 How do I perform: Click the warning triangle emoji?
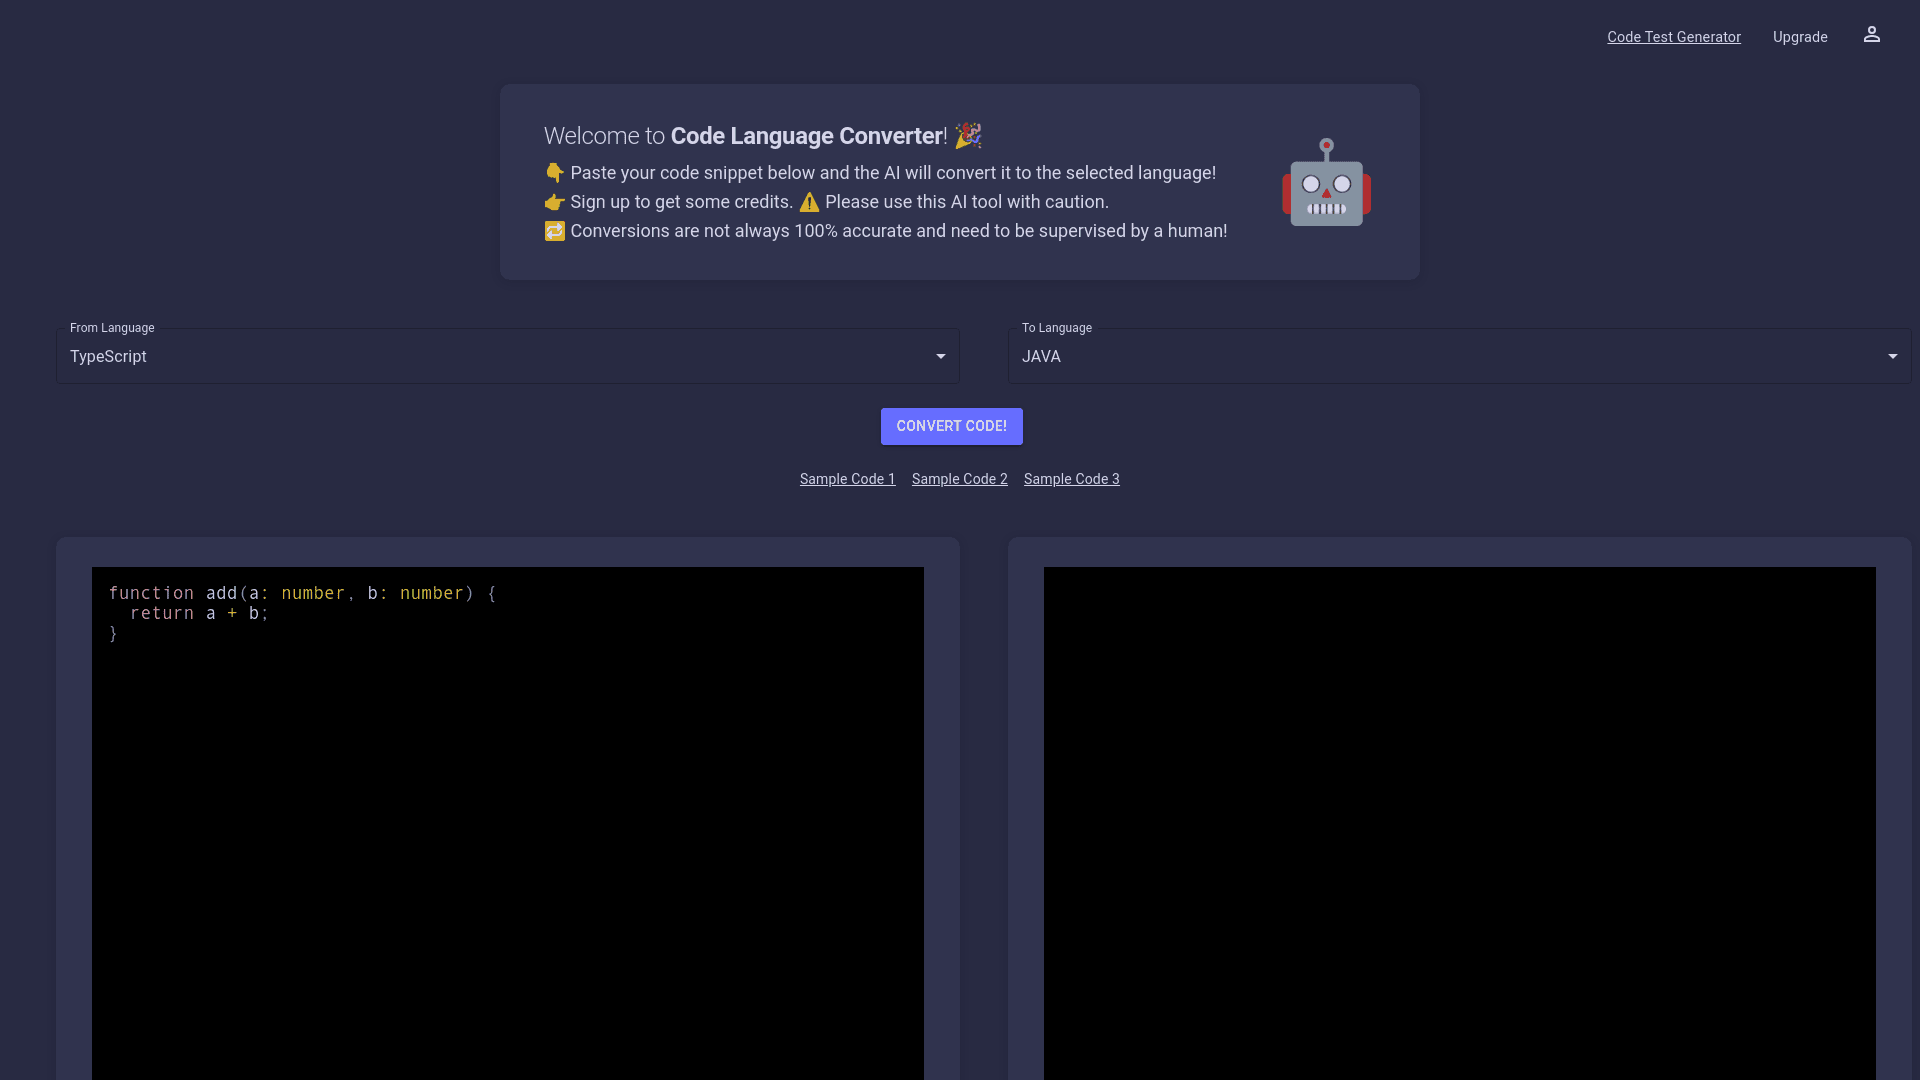pyautogui.click(x=809, y=202)
